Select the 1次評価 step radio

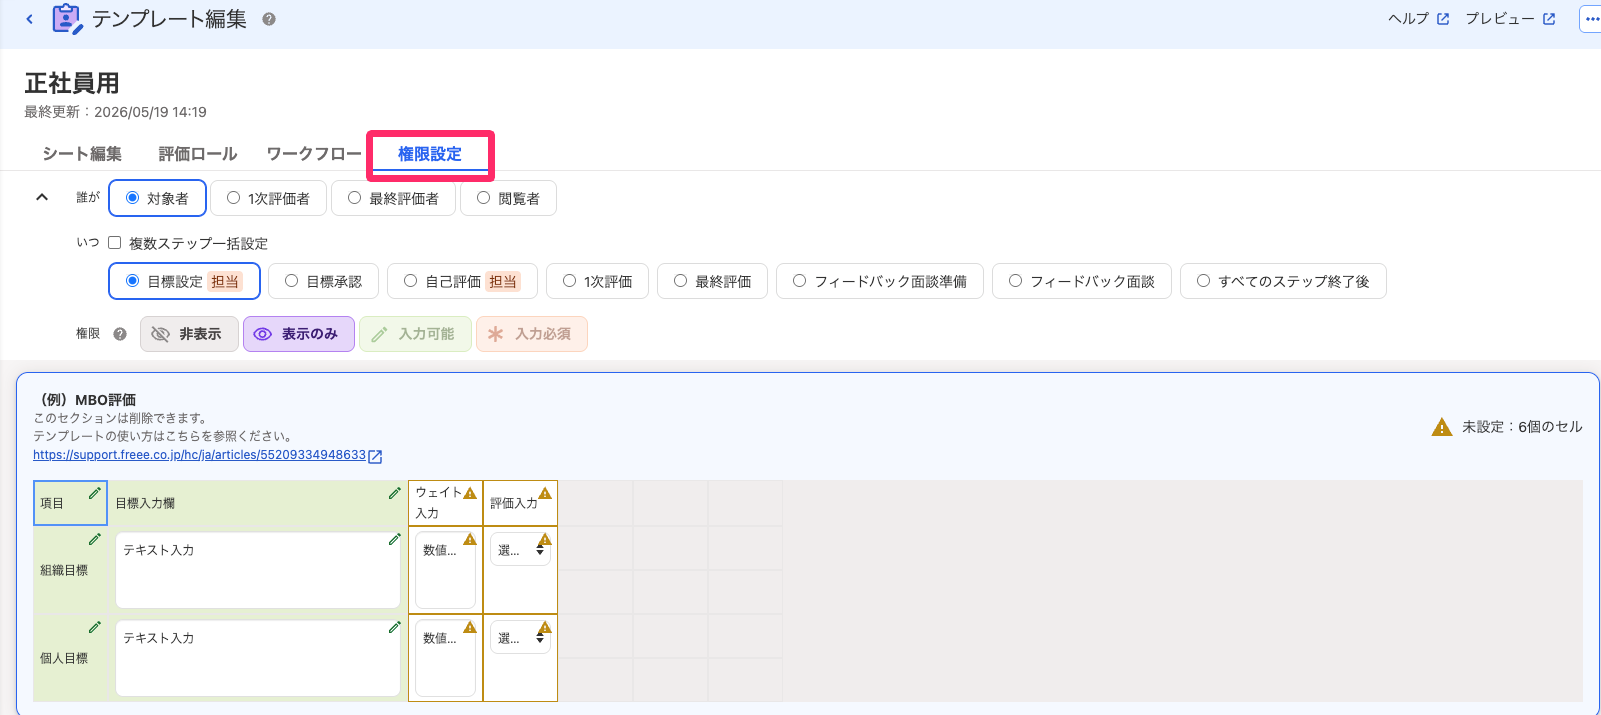pyautogui.click(x=597, y=281)
